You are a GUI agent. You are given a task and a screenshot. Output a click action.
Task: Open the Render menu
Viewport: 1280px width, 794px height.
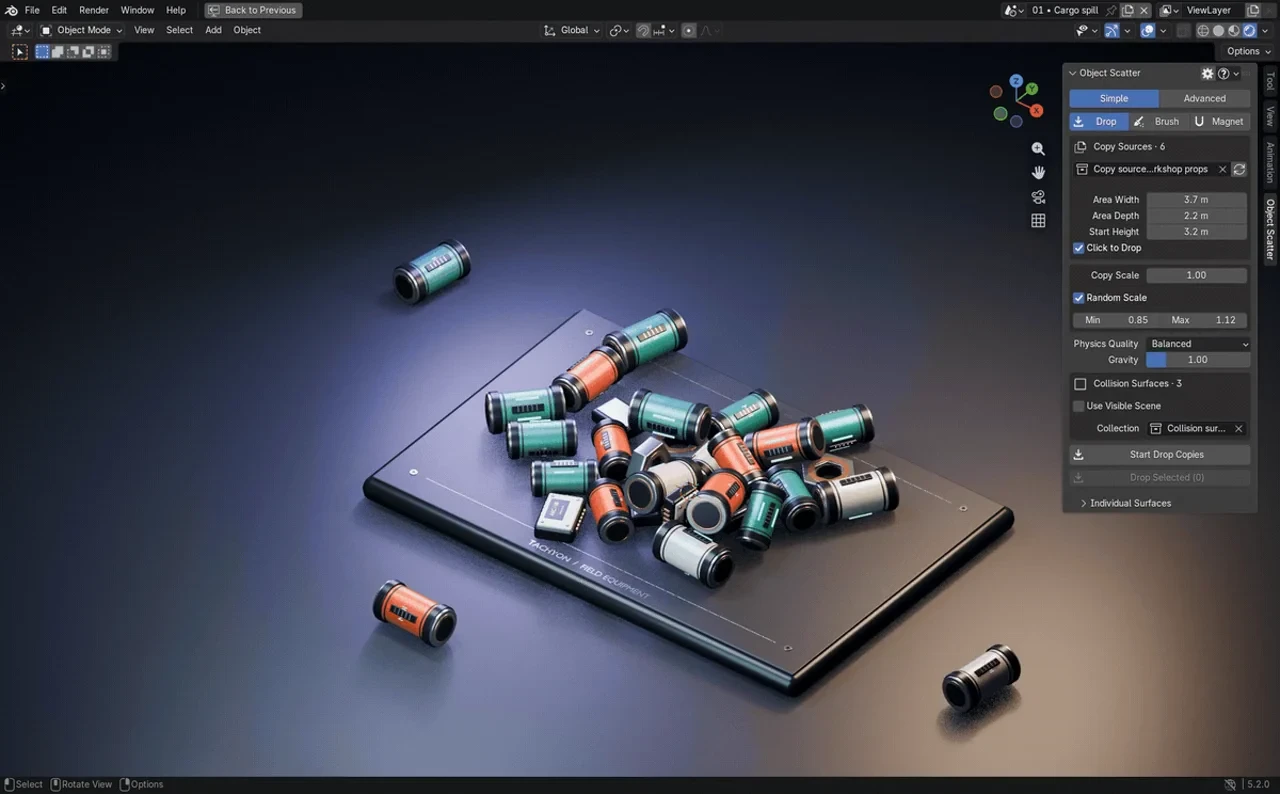(x=94, y=10)
